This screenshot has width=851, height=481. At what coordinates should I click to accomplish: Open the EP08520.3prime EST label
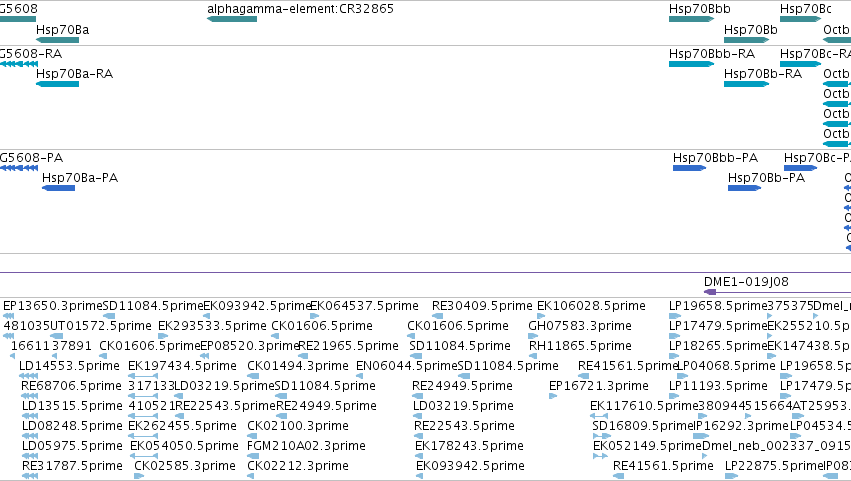tap(250, 346)
